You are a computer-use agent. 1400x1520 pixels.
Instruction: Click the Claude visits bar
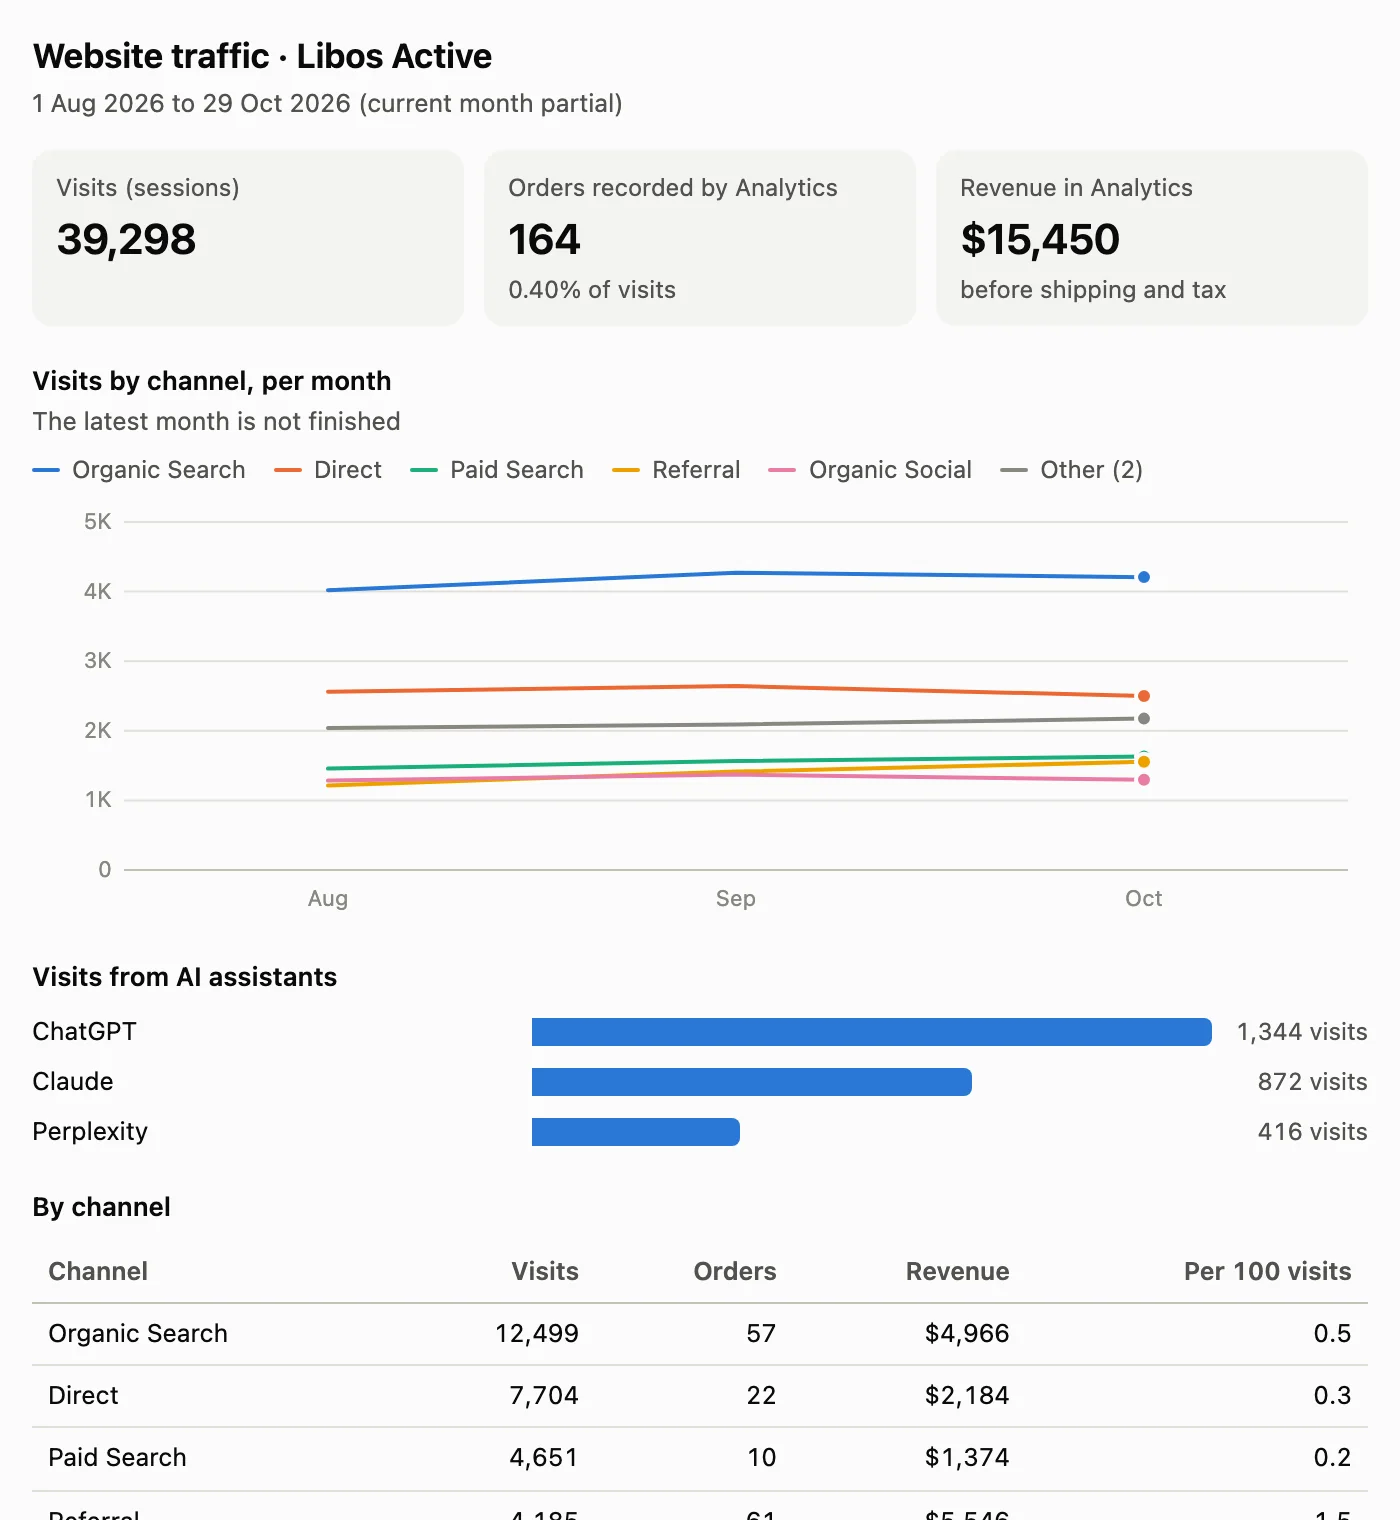(x=752, y=1082)
